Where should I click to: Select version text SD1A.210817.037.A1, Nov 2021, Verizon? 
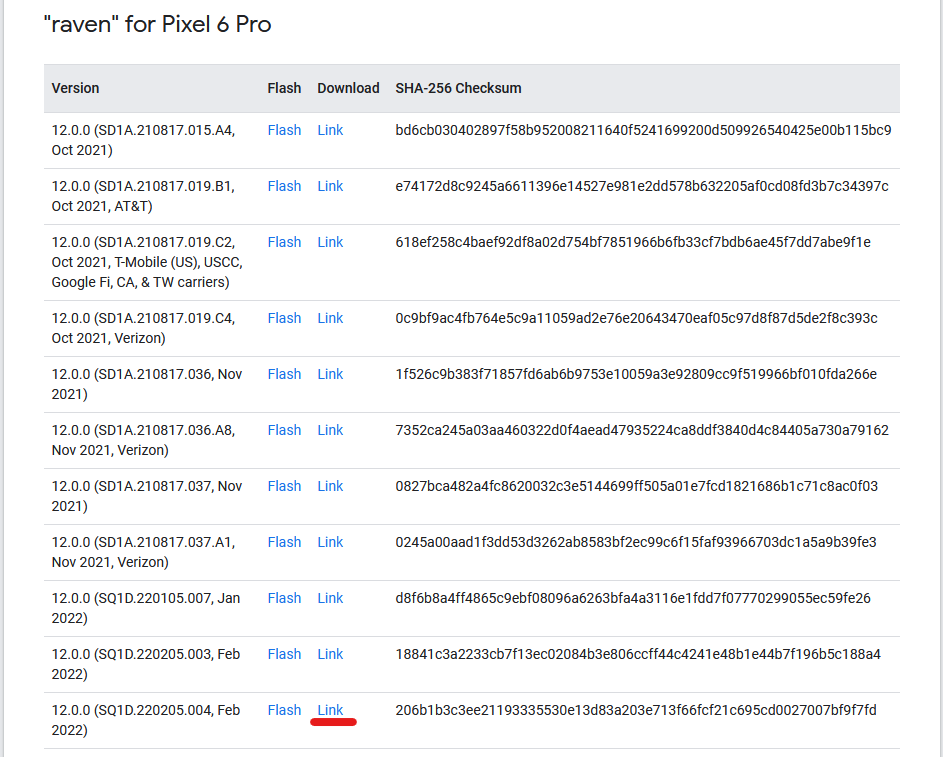(143, 551)
